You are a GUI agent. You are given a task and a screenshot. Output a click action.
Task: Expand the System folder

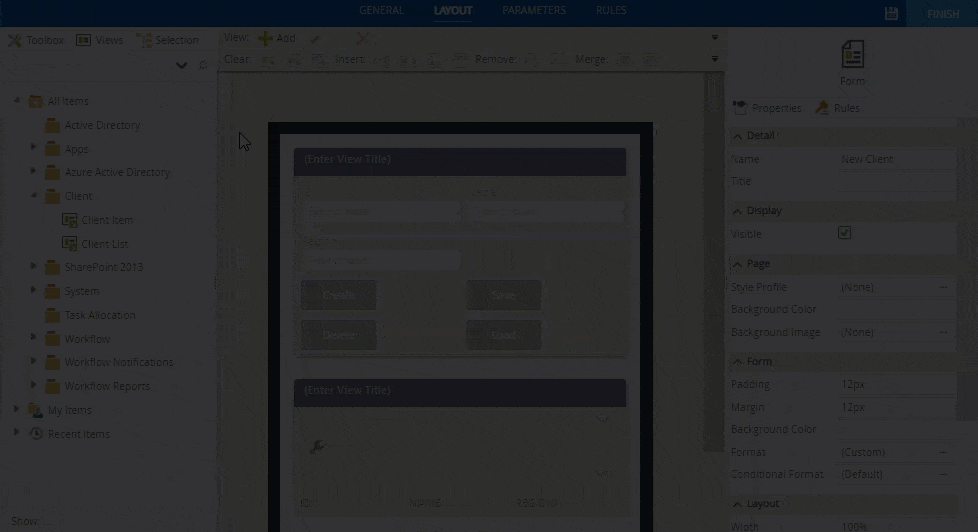coord(33,290)
